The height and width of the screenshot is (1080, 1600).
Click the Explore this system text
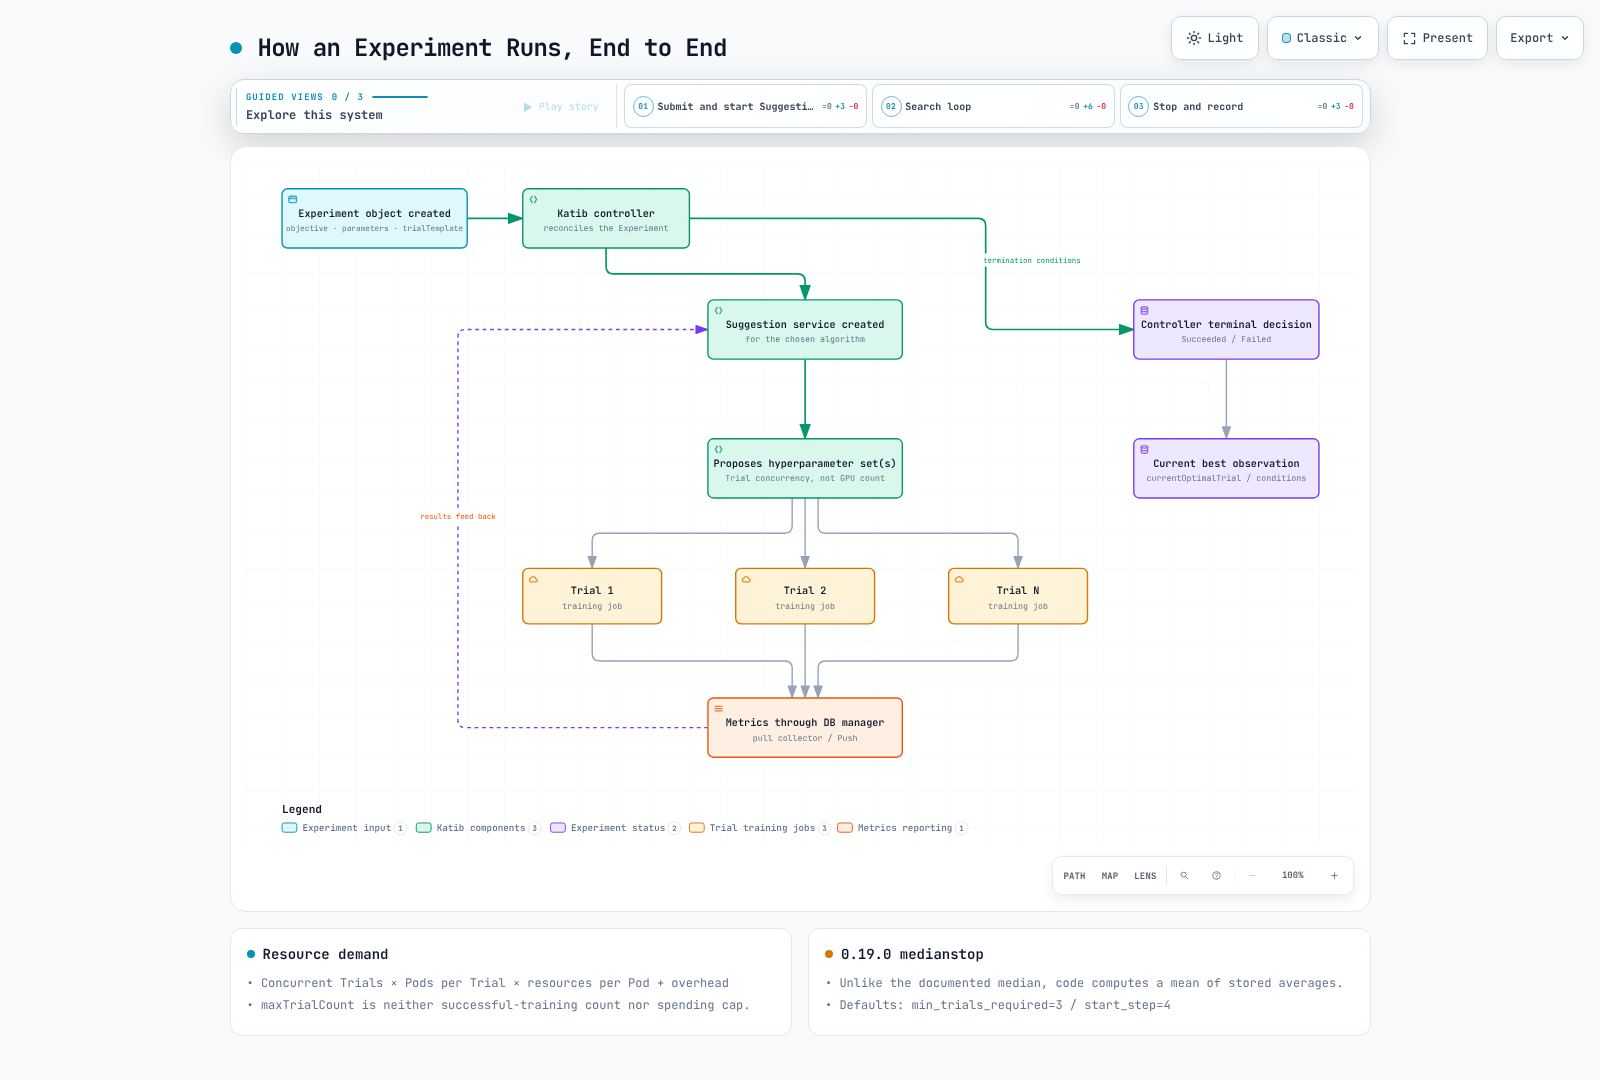(314, 115)
